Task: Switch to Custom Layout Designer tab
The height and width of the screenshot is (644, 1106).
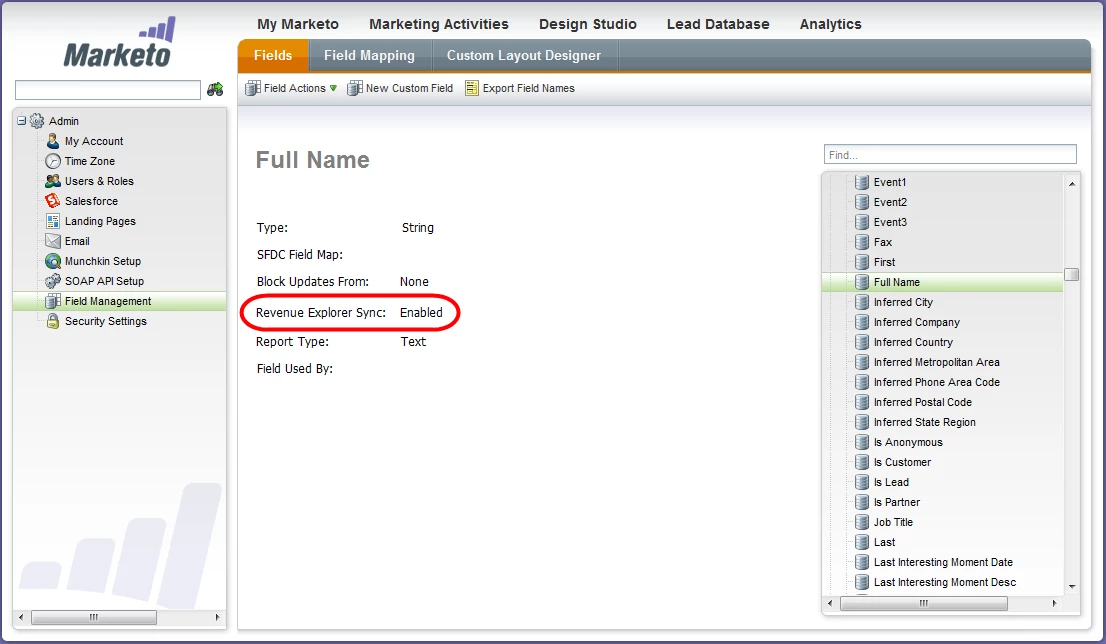Action: [x=523, y=56]
